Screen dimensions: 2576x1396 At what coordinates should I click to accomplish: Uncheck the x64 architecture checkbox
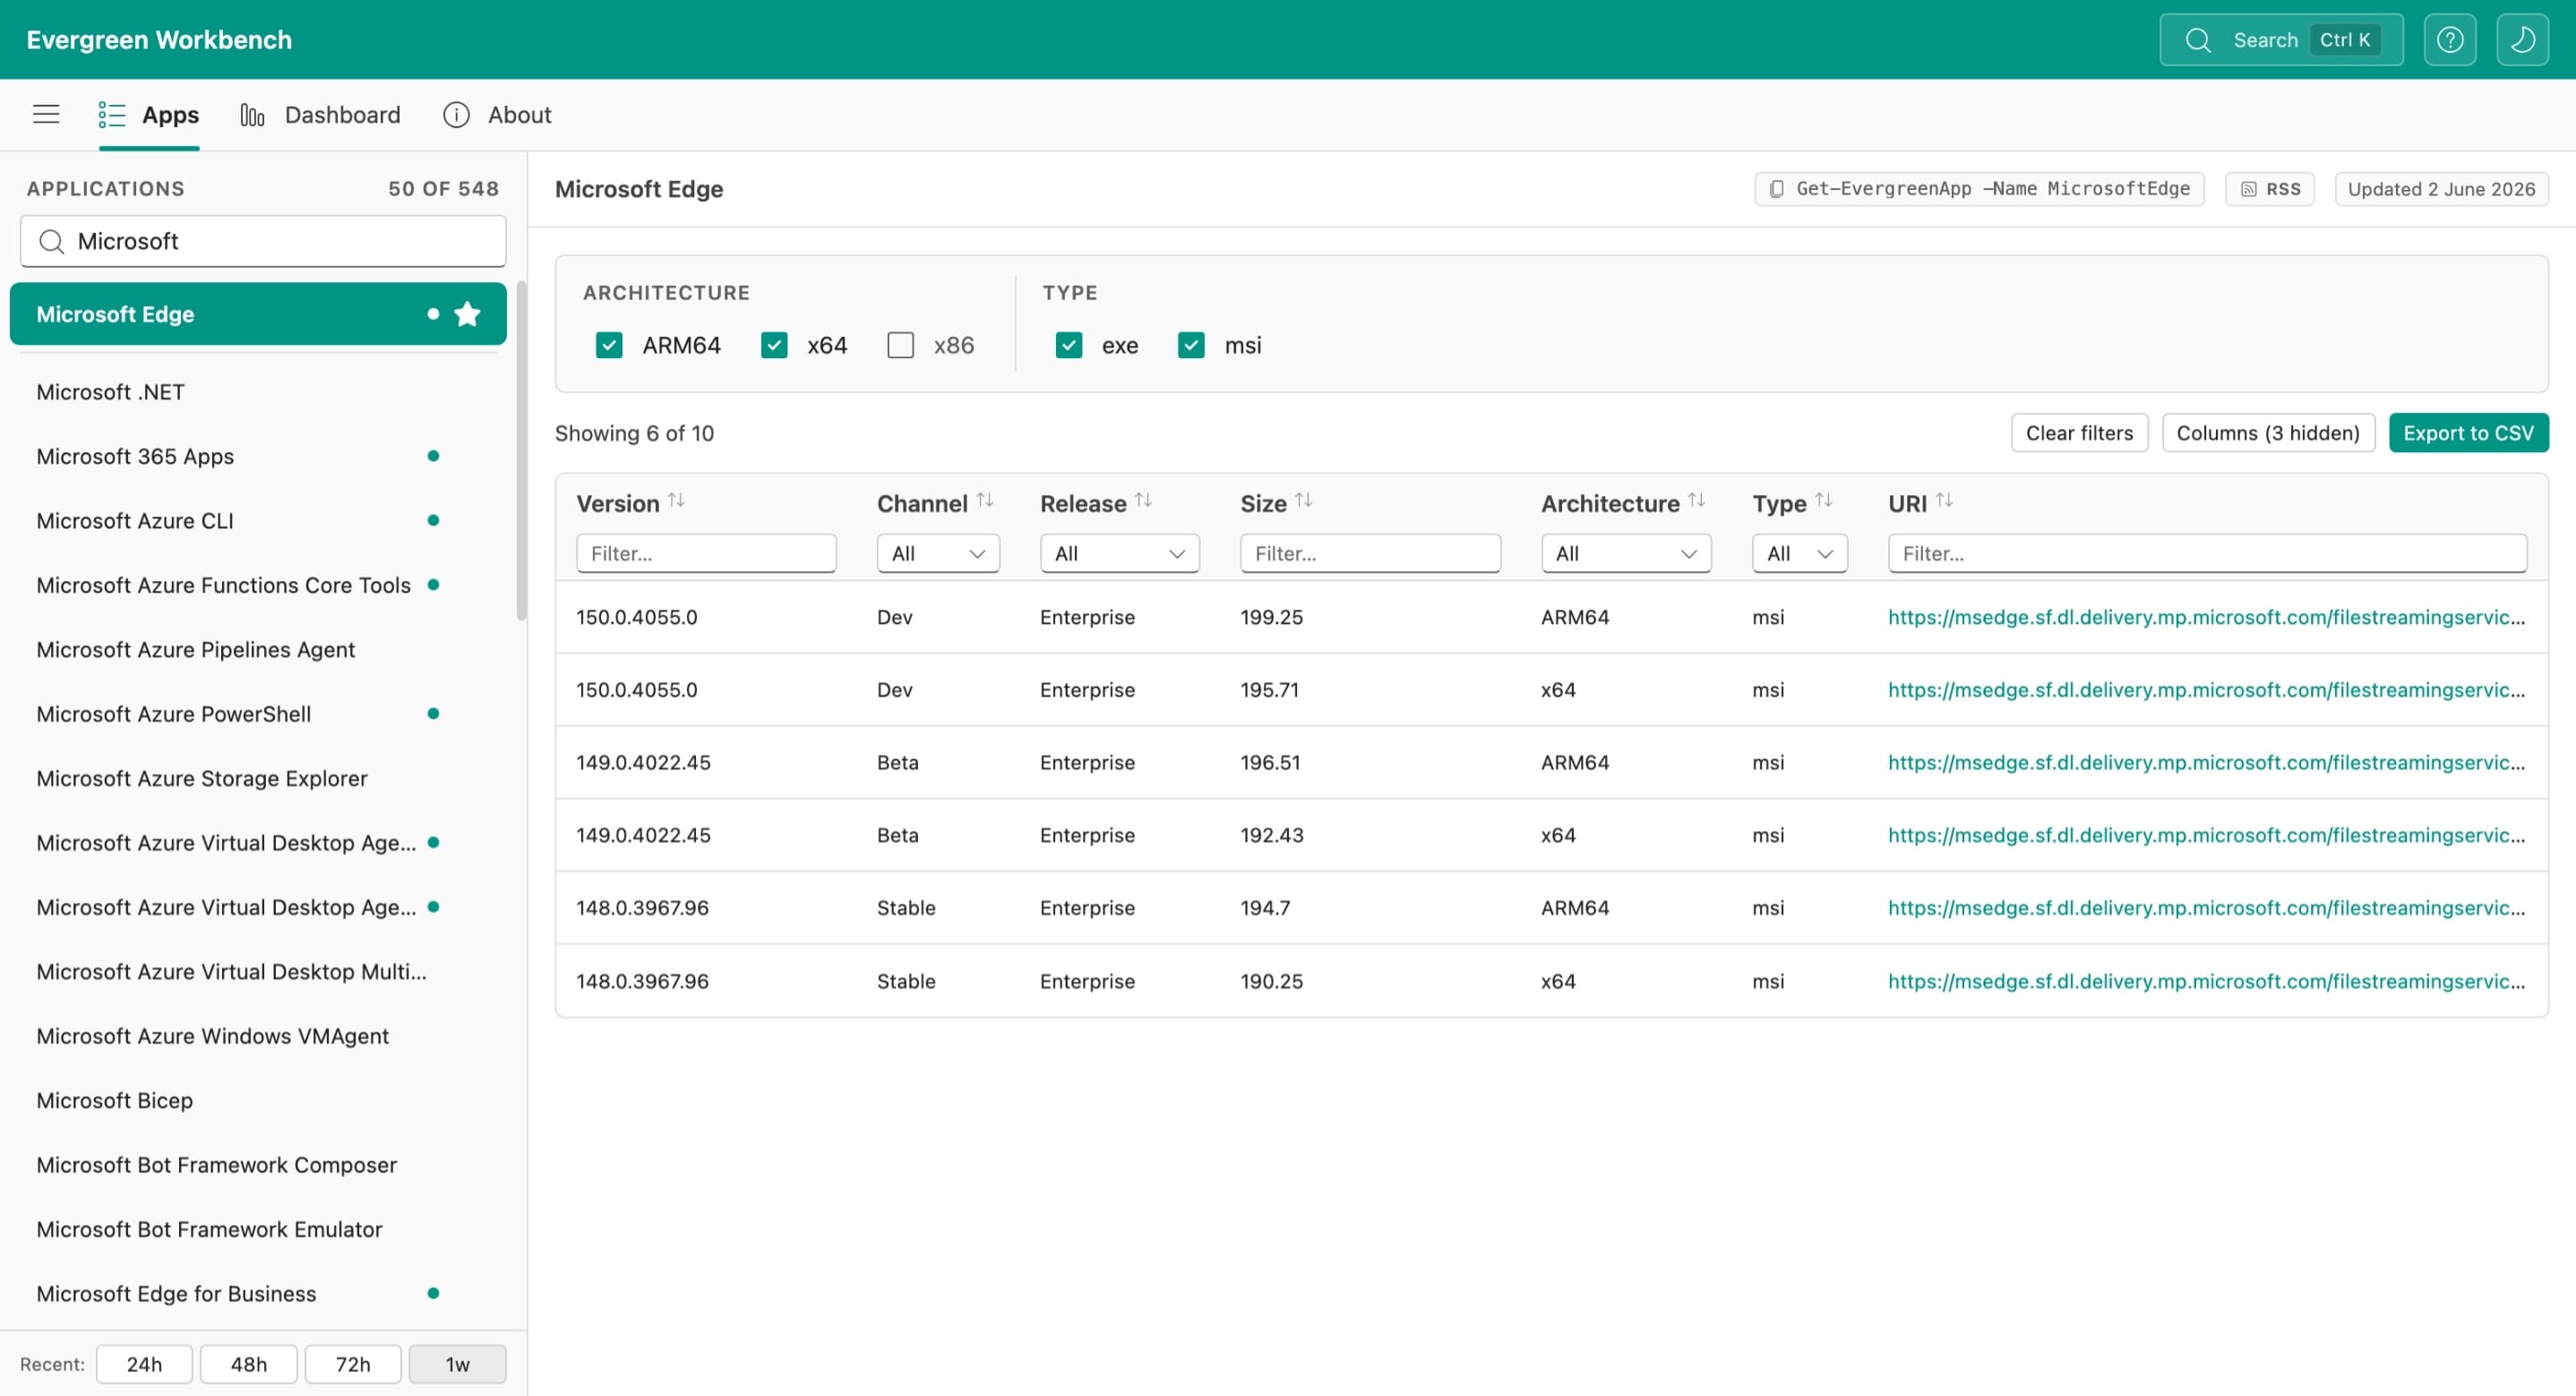tap(774, 345)
